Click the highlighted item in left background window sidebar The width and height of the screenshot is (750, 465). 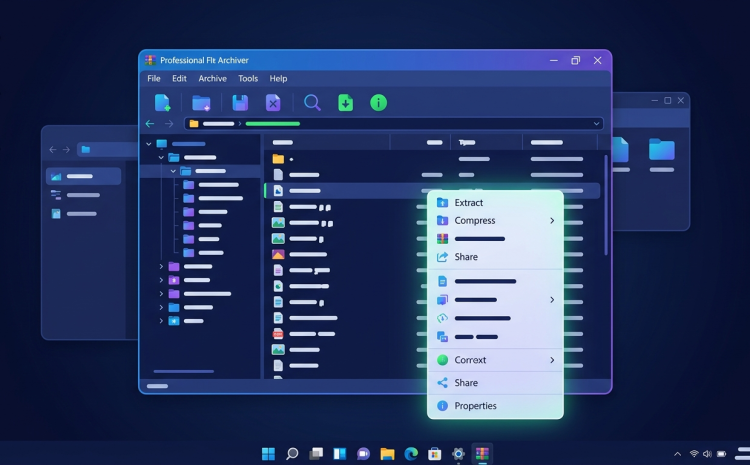83,176
